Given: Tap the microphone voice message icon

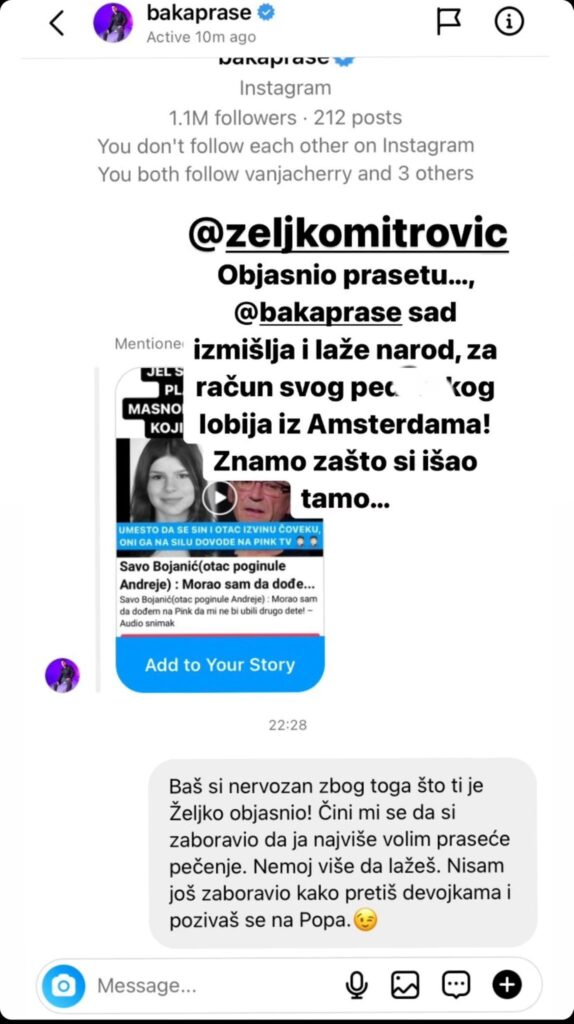Looking at the screenshot, I should tap(357, 985).
